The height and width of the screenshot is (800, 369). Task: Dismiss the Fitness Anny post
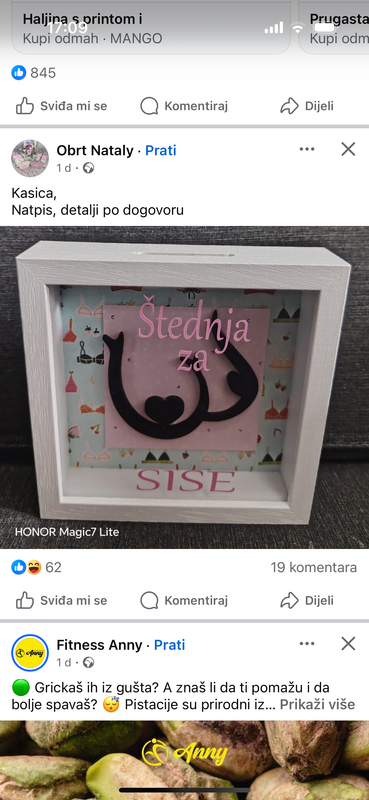[x=348, y=643]
